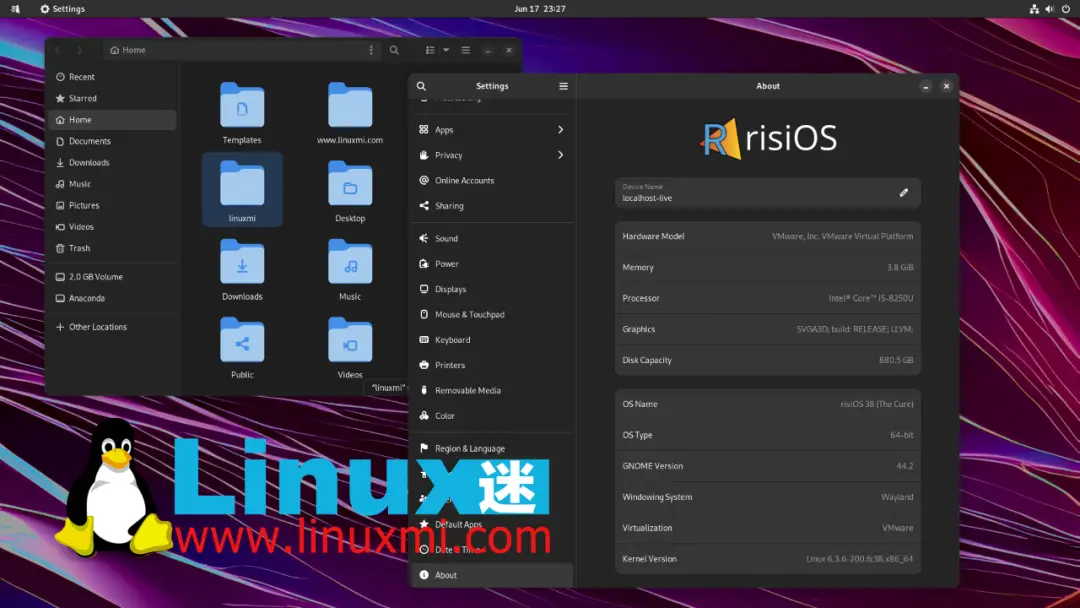Select the linuxmi folder icon
Viewport: 1080px width, 608px height.
click(242, 185)
